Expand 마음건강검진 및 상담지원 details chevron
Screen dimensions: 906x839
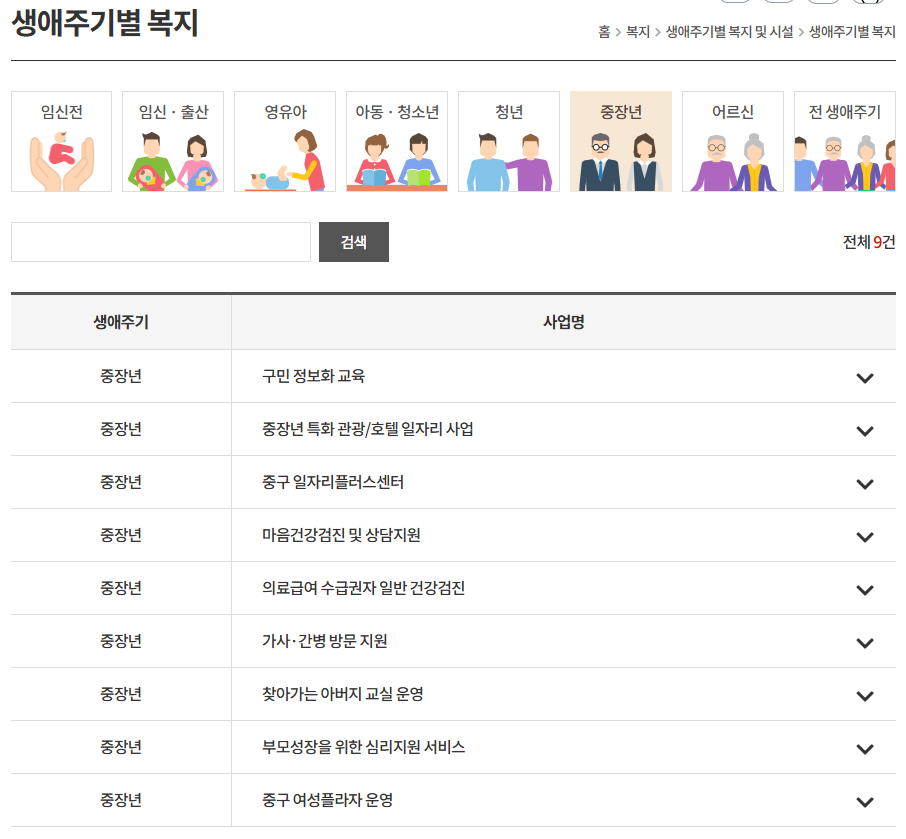click(865, 537)
